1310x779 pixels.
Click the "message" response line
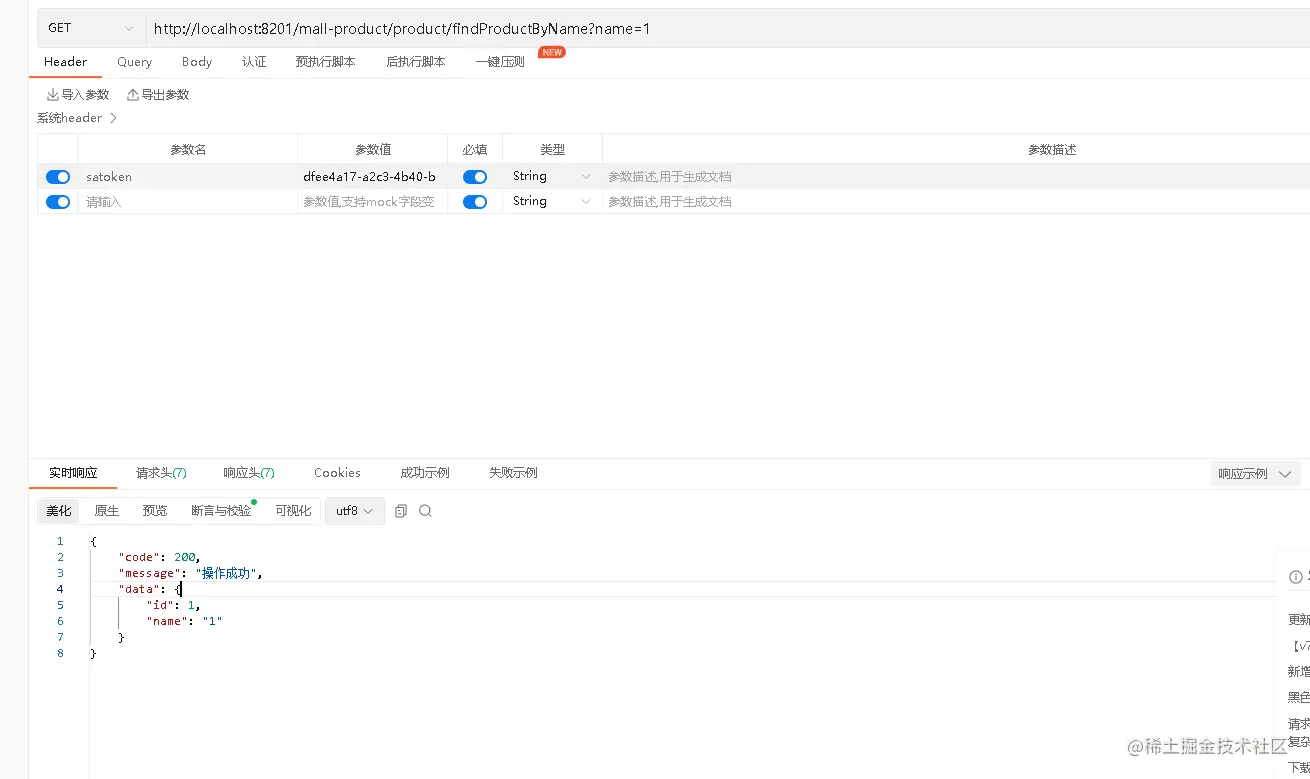coord(189,573)
